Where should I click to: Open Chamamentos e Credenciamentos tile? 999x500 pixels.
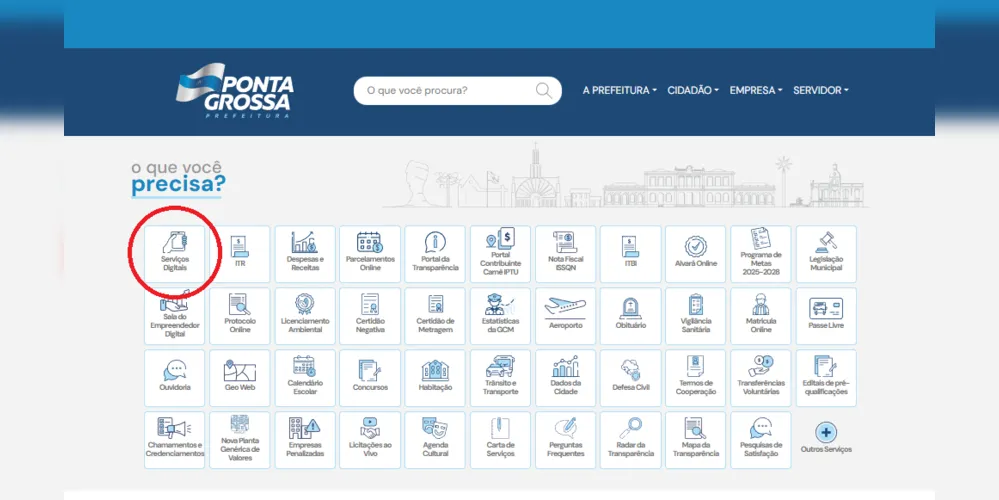pos(175,439)
